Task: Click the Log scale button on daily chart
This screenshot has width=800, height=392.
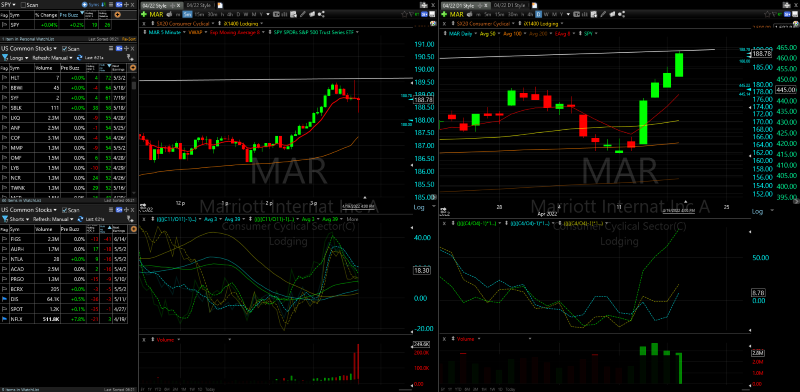Action: pos(758,211)
